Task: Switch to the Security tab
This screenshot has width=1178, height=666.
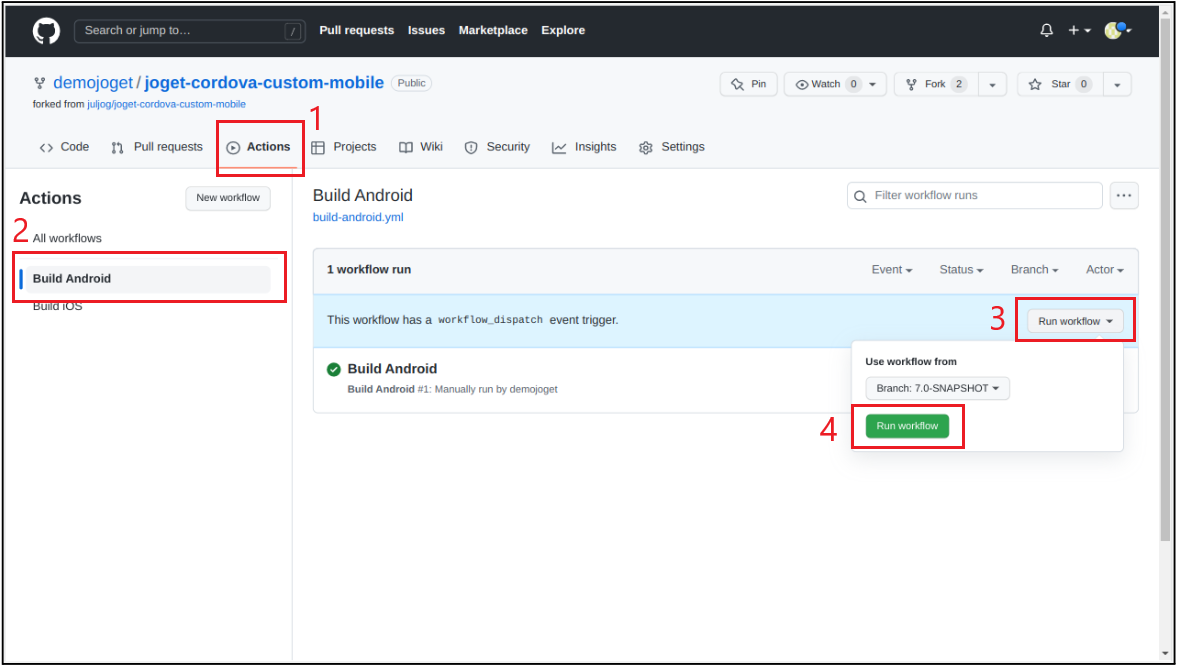Action: click(x=497, y=147)
